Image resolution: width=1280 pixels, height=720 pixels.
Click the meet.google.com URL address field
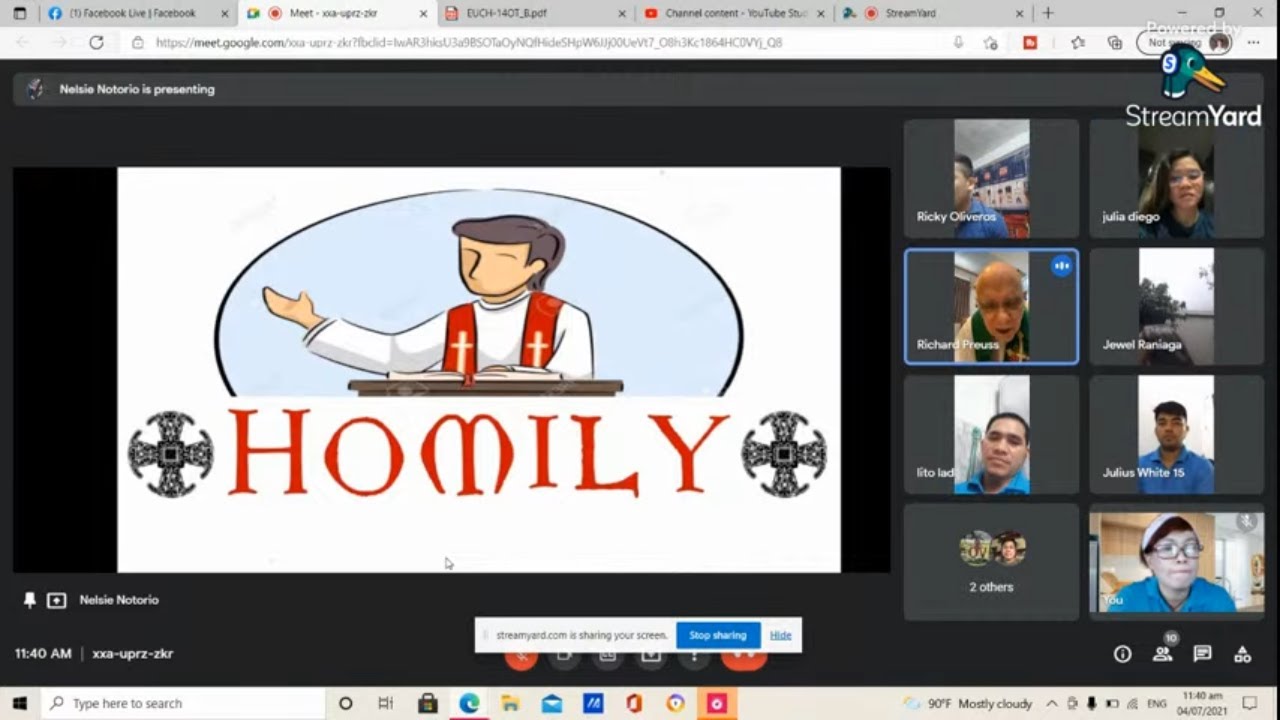pyautogui.click(x=468, y=42)
